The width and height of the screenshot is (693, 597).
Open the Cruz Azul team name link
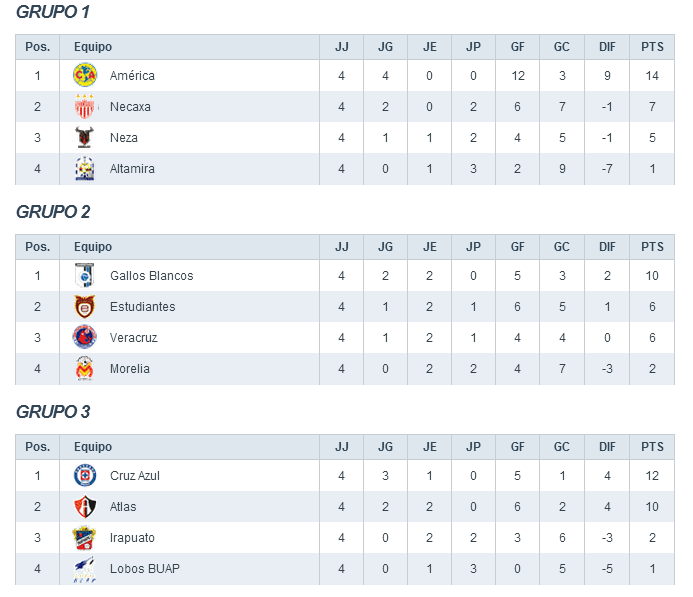(135, 476)
